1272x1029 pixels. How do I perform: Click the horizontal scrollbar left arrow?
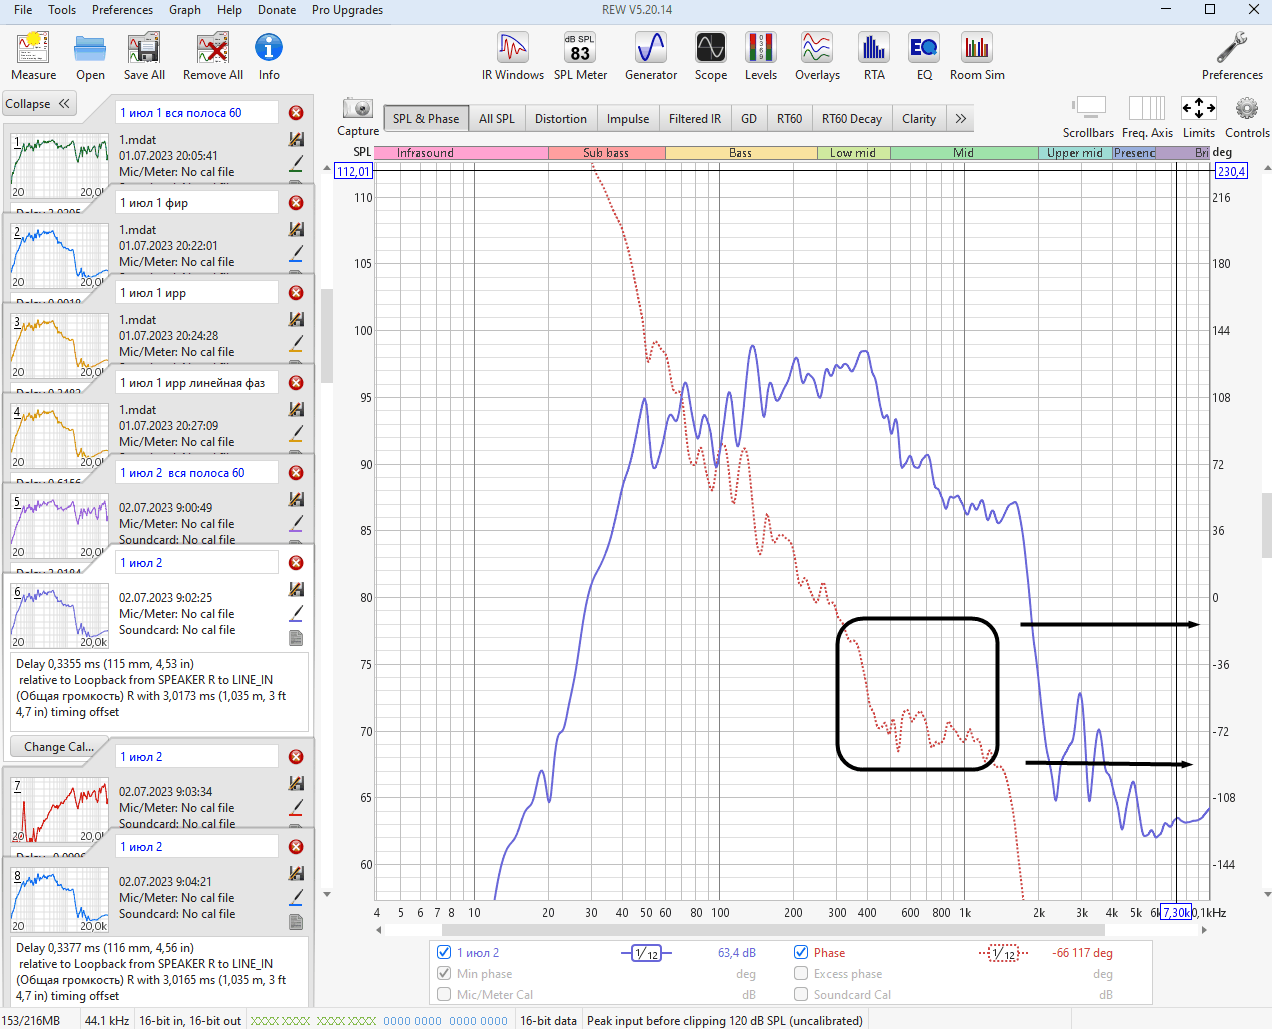click(378, 930)
